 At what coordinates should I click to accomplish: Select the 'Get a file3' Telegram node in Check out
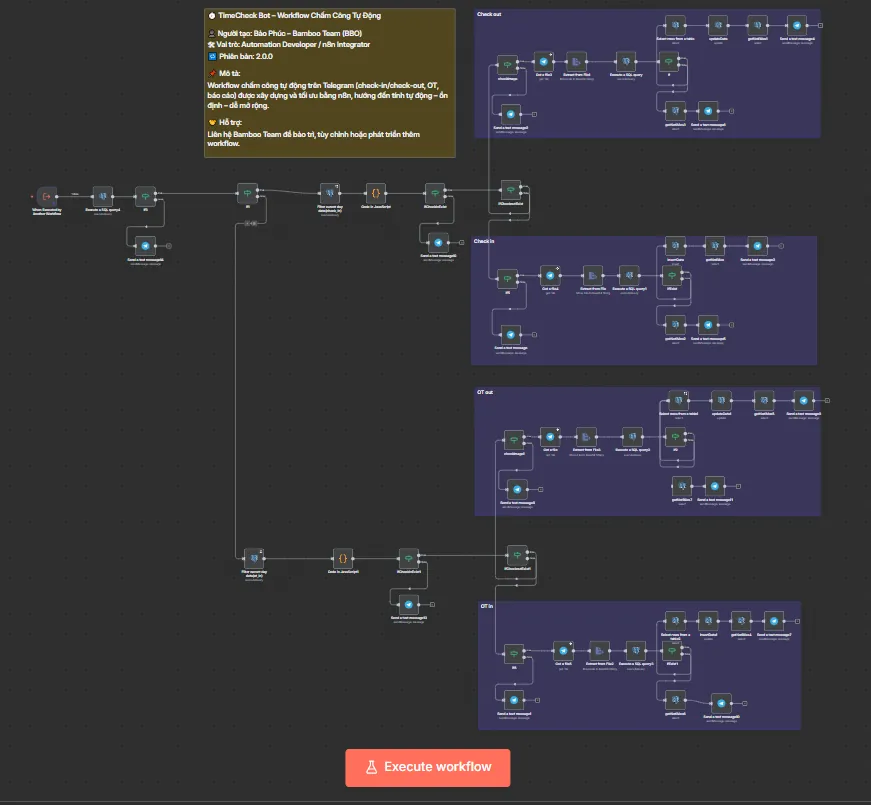pyautogui.click(x=543, y=61)
